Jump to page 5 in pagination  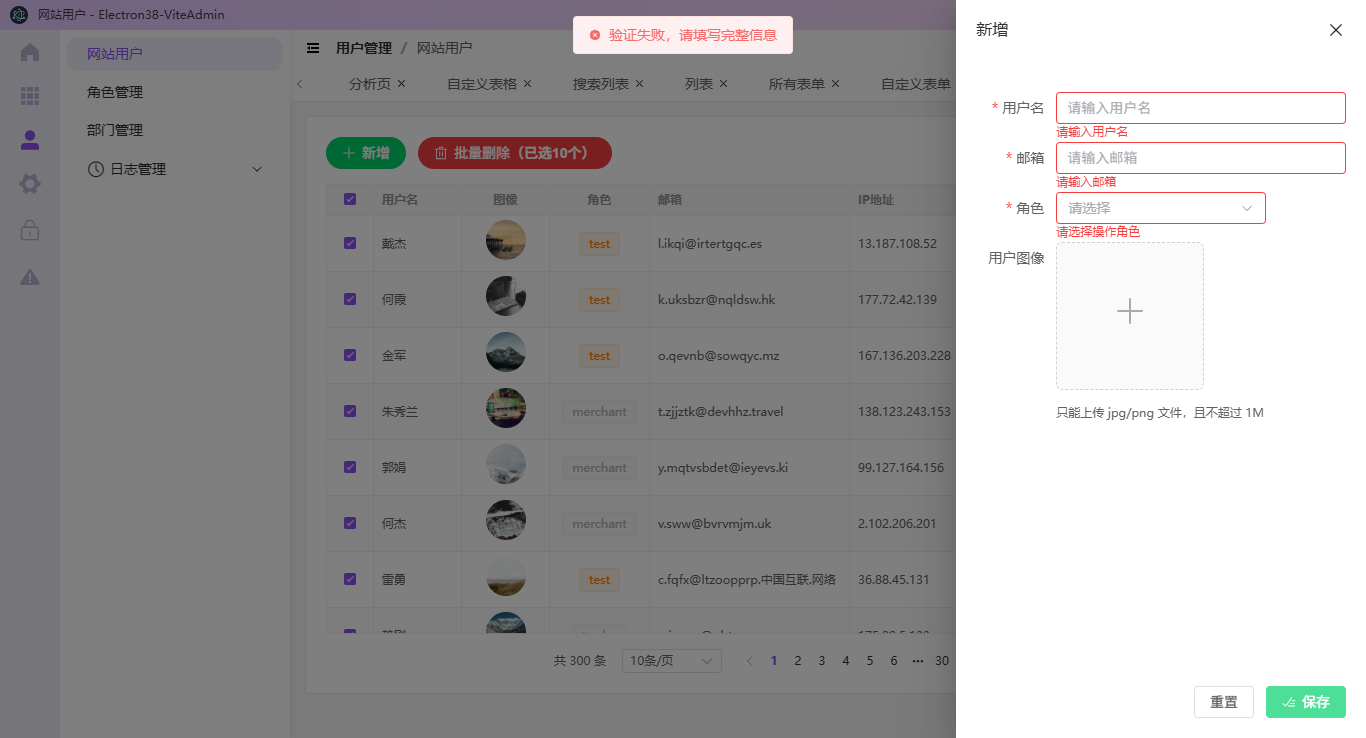(x=869, y=660)
